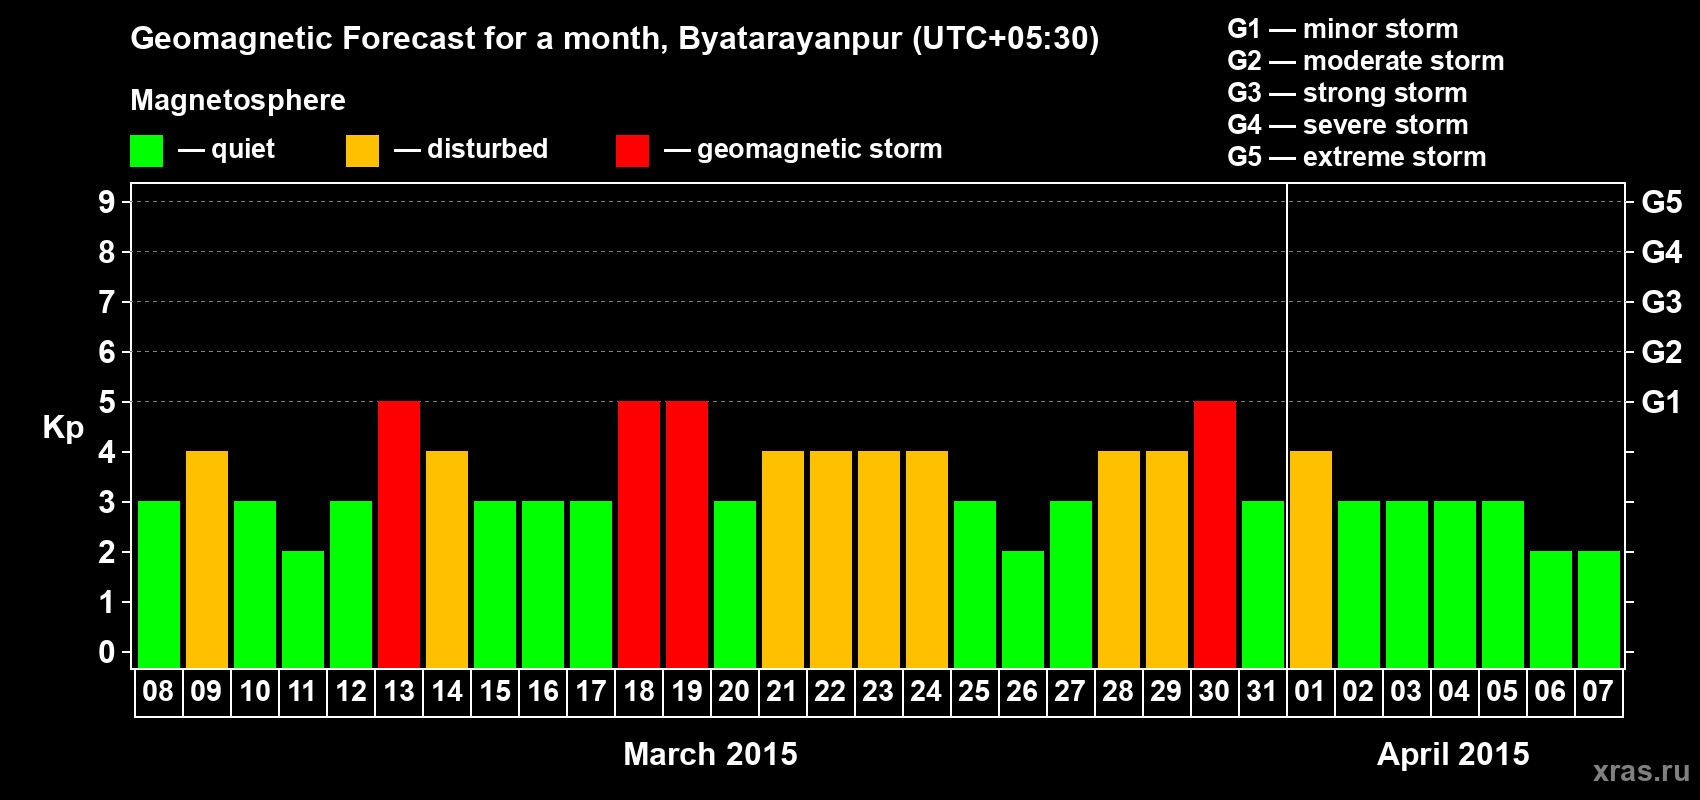Click the Geomagnetic Forecast chart title
The height and width of the screenshot is (800, 1700).
click(615, 38)
